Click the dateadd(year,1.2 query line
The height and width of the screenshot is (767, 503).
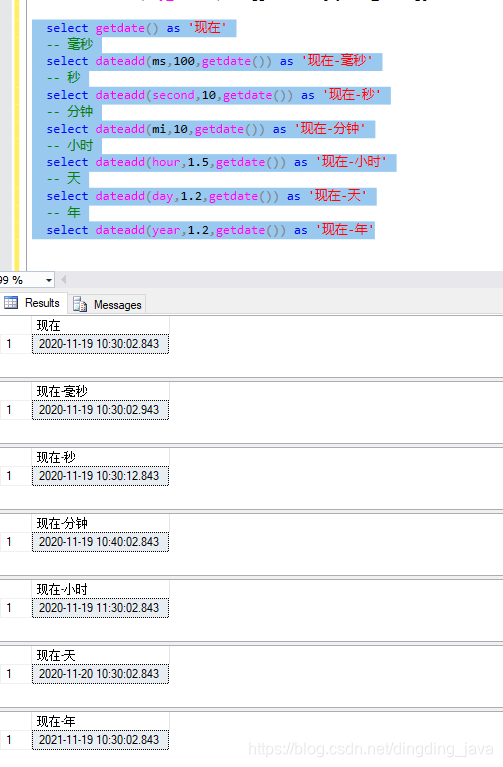tap(210, 230)
